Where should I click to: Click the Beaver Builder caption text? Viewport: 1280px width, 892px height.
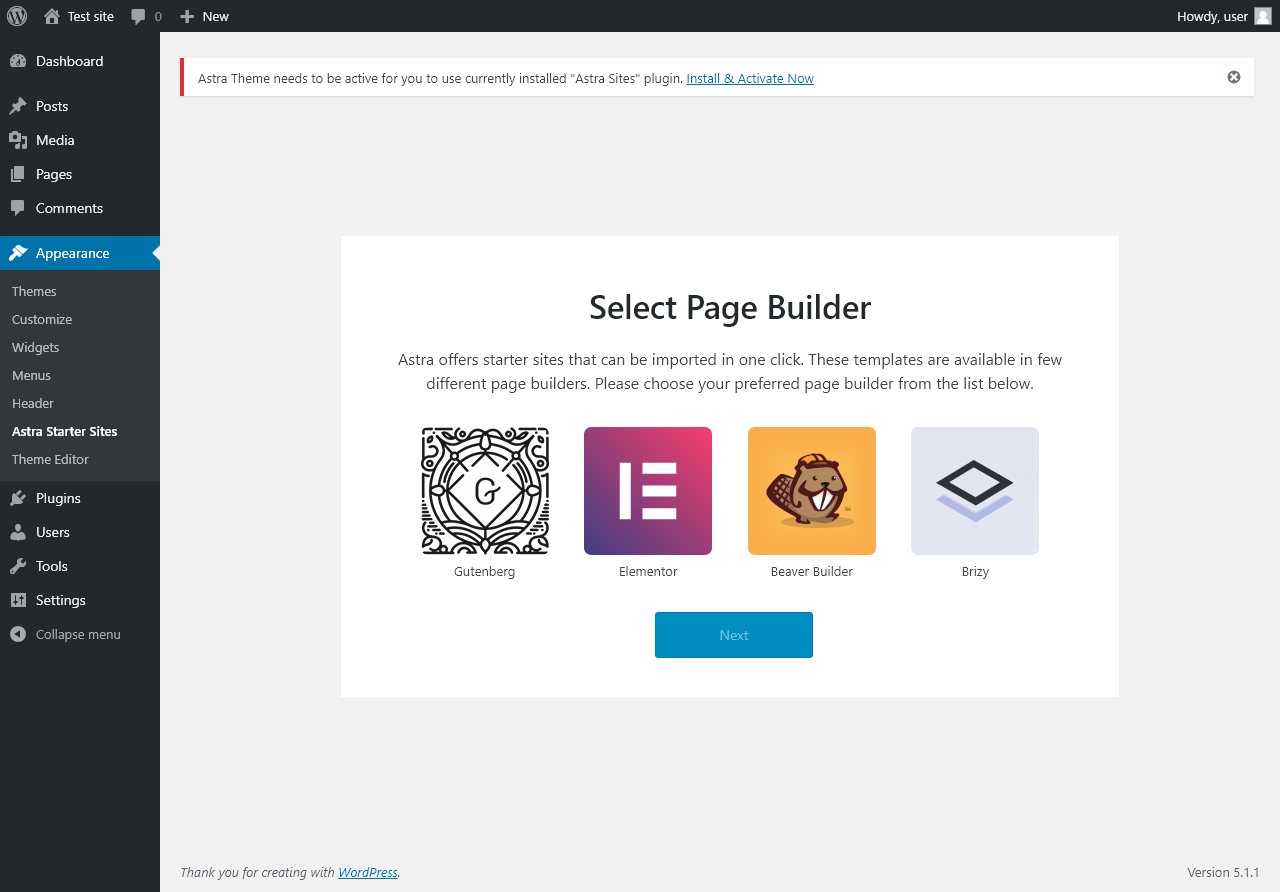[x=812, y=572]
